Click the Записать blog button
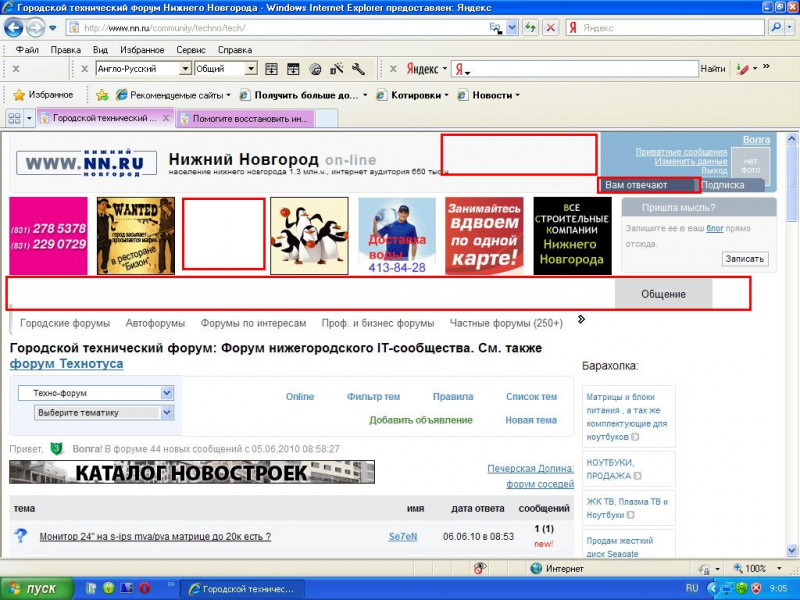The width and height of the screenshot is (800, 600). click(x=744, y=259)
